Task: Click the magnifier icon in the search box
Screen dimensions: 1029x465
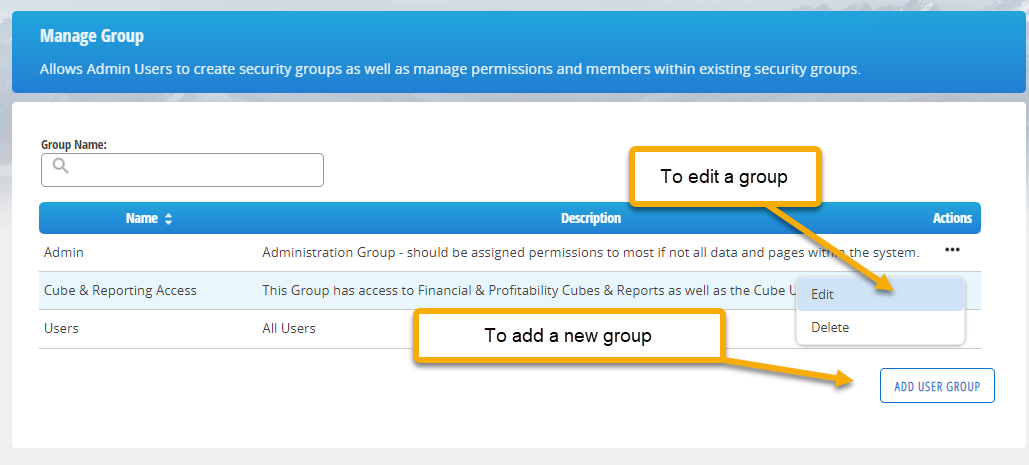Action: pyautogui.click(x=60, y=166)
